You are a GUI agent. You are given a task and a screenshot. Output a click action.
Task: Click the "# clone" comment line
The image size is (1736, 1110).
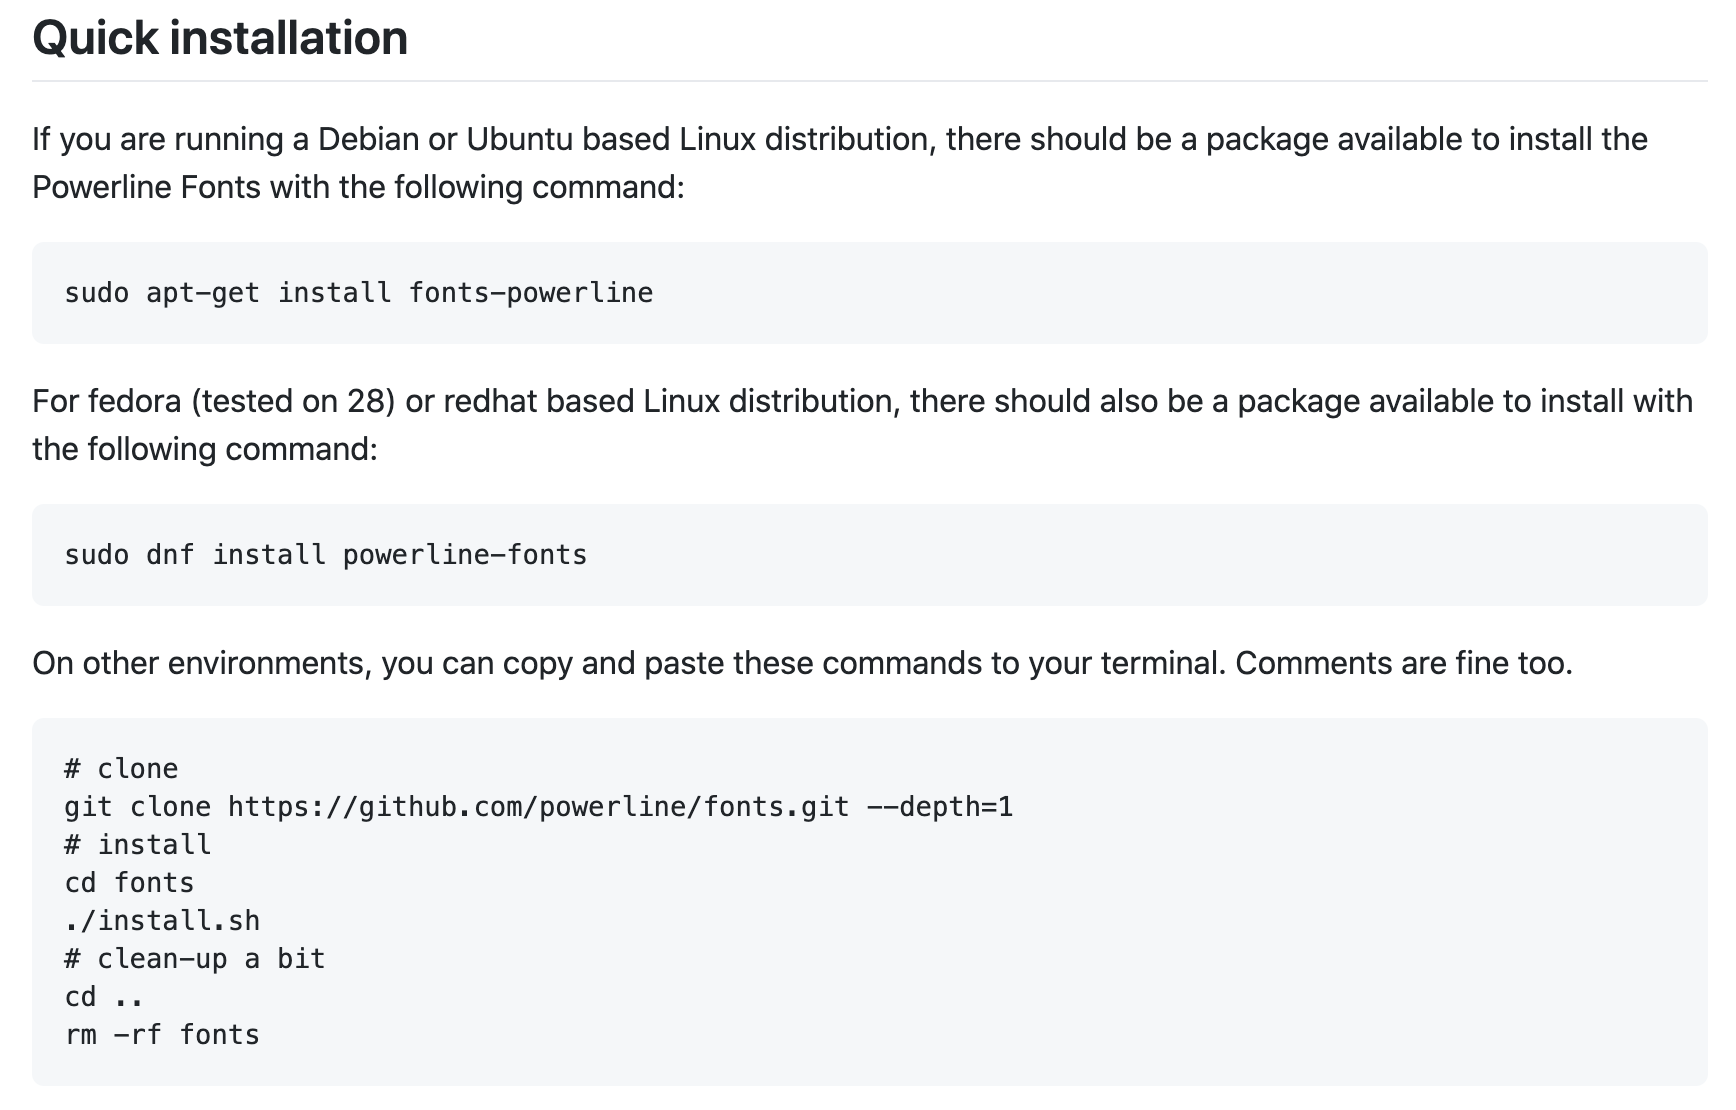[121, 769]
